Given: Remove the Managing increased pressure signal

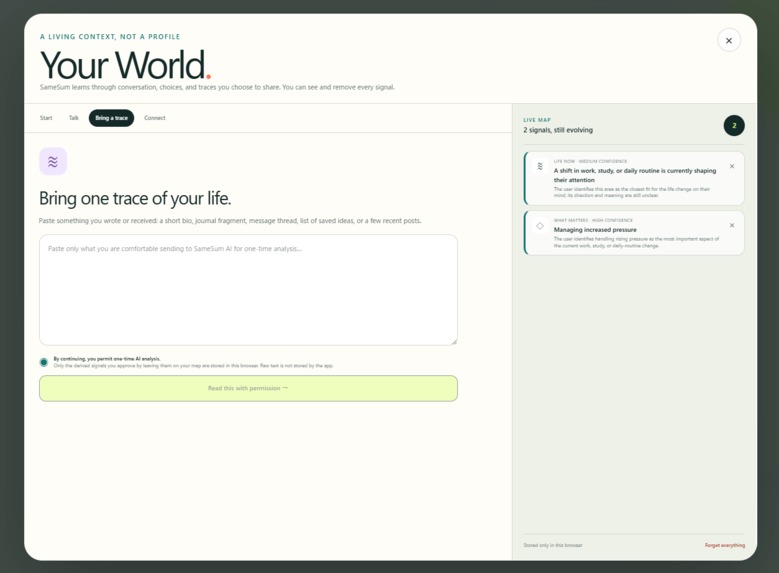Looking at the screenshot, I should pos(732,226).
